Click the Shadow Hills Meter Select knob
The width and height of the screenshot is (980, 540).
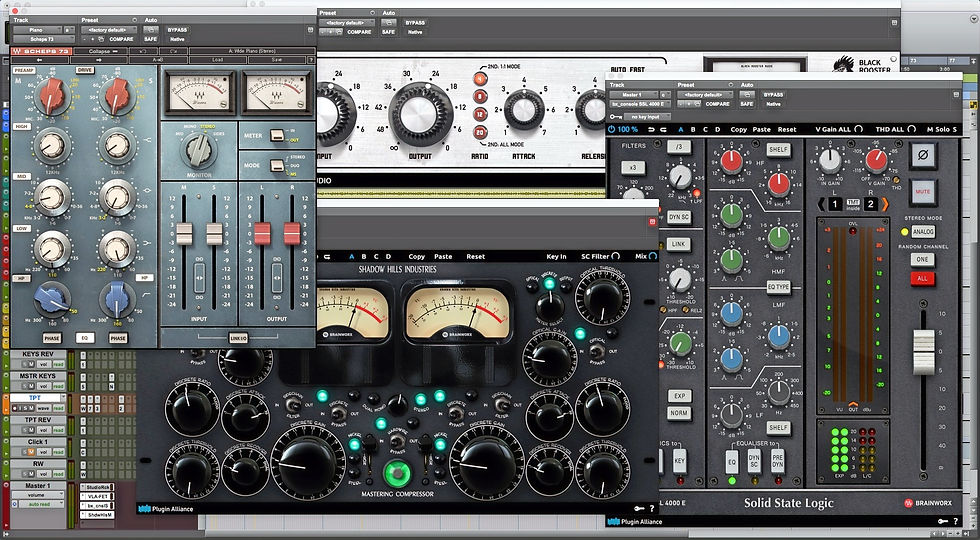550,306
